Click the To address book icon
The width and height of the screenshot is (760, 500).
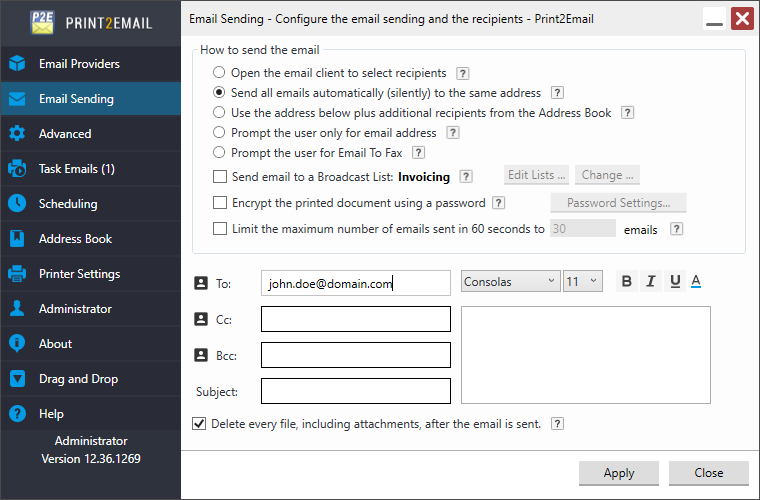(199, 284)
